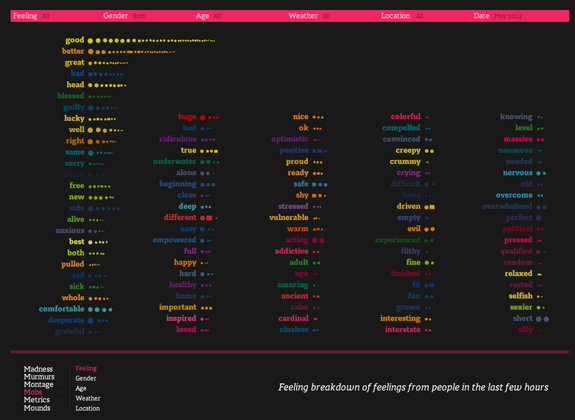Click the word 'underwater' in the list
Screen dimensions: 575x420
175,161
